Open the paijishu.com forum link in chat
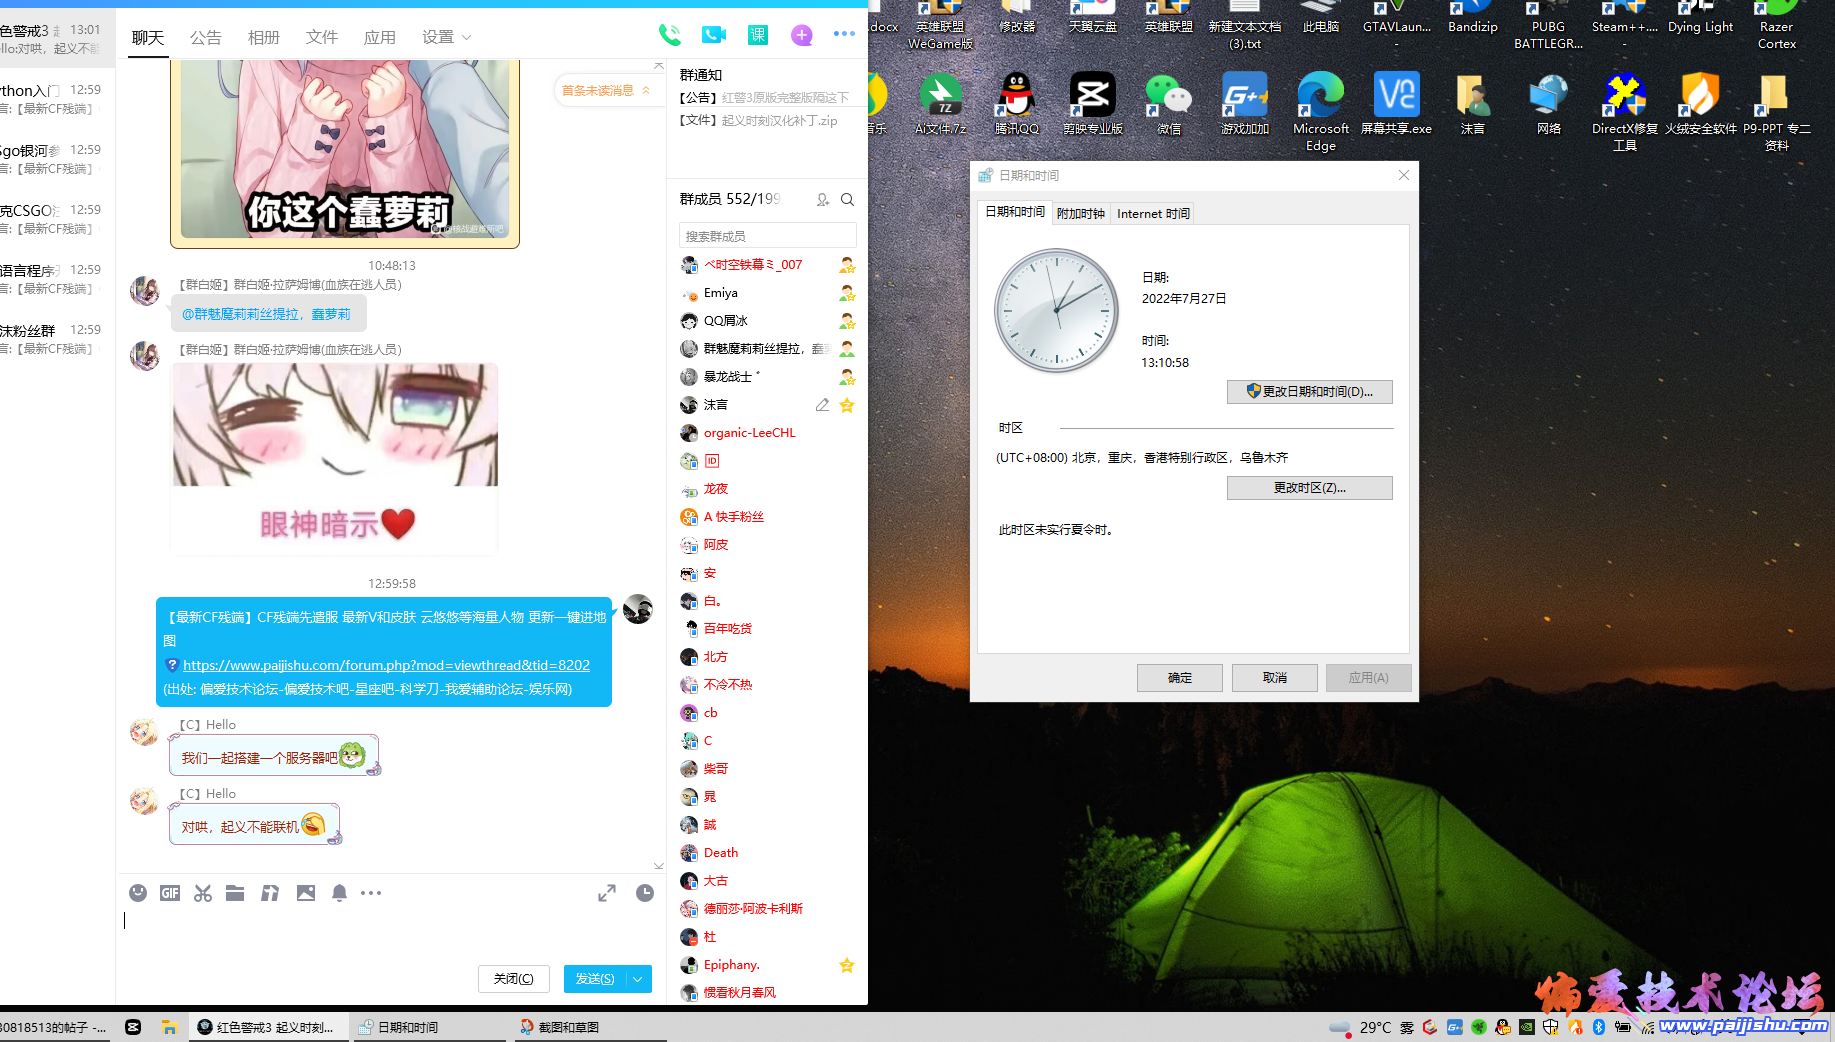The image size is (1835, 1042). tap(386, 665)
